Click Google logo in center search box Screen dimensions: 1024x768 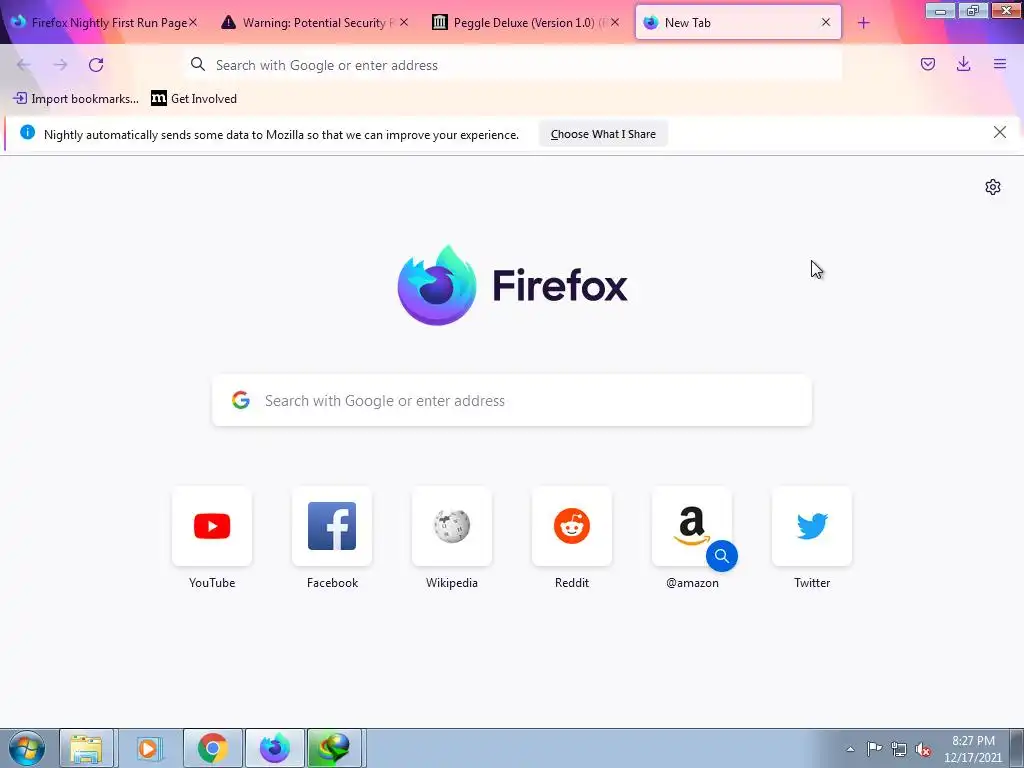[x=241, y=400]
